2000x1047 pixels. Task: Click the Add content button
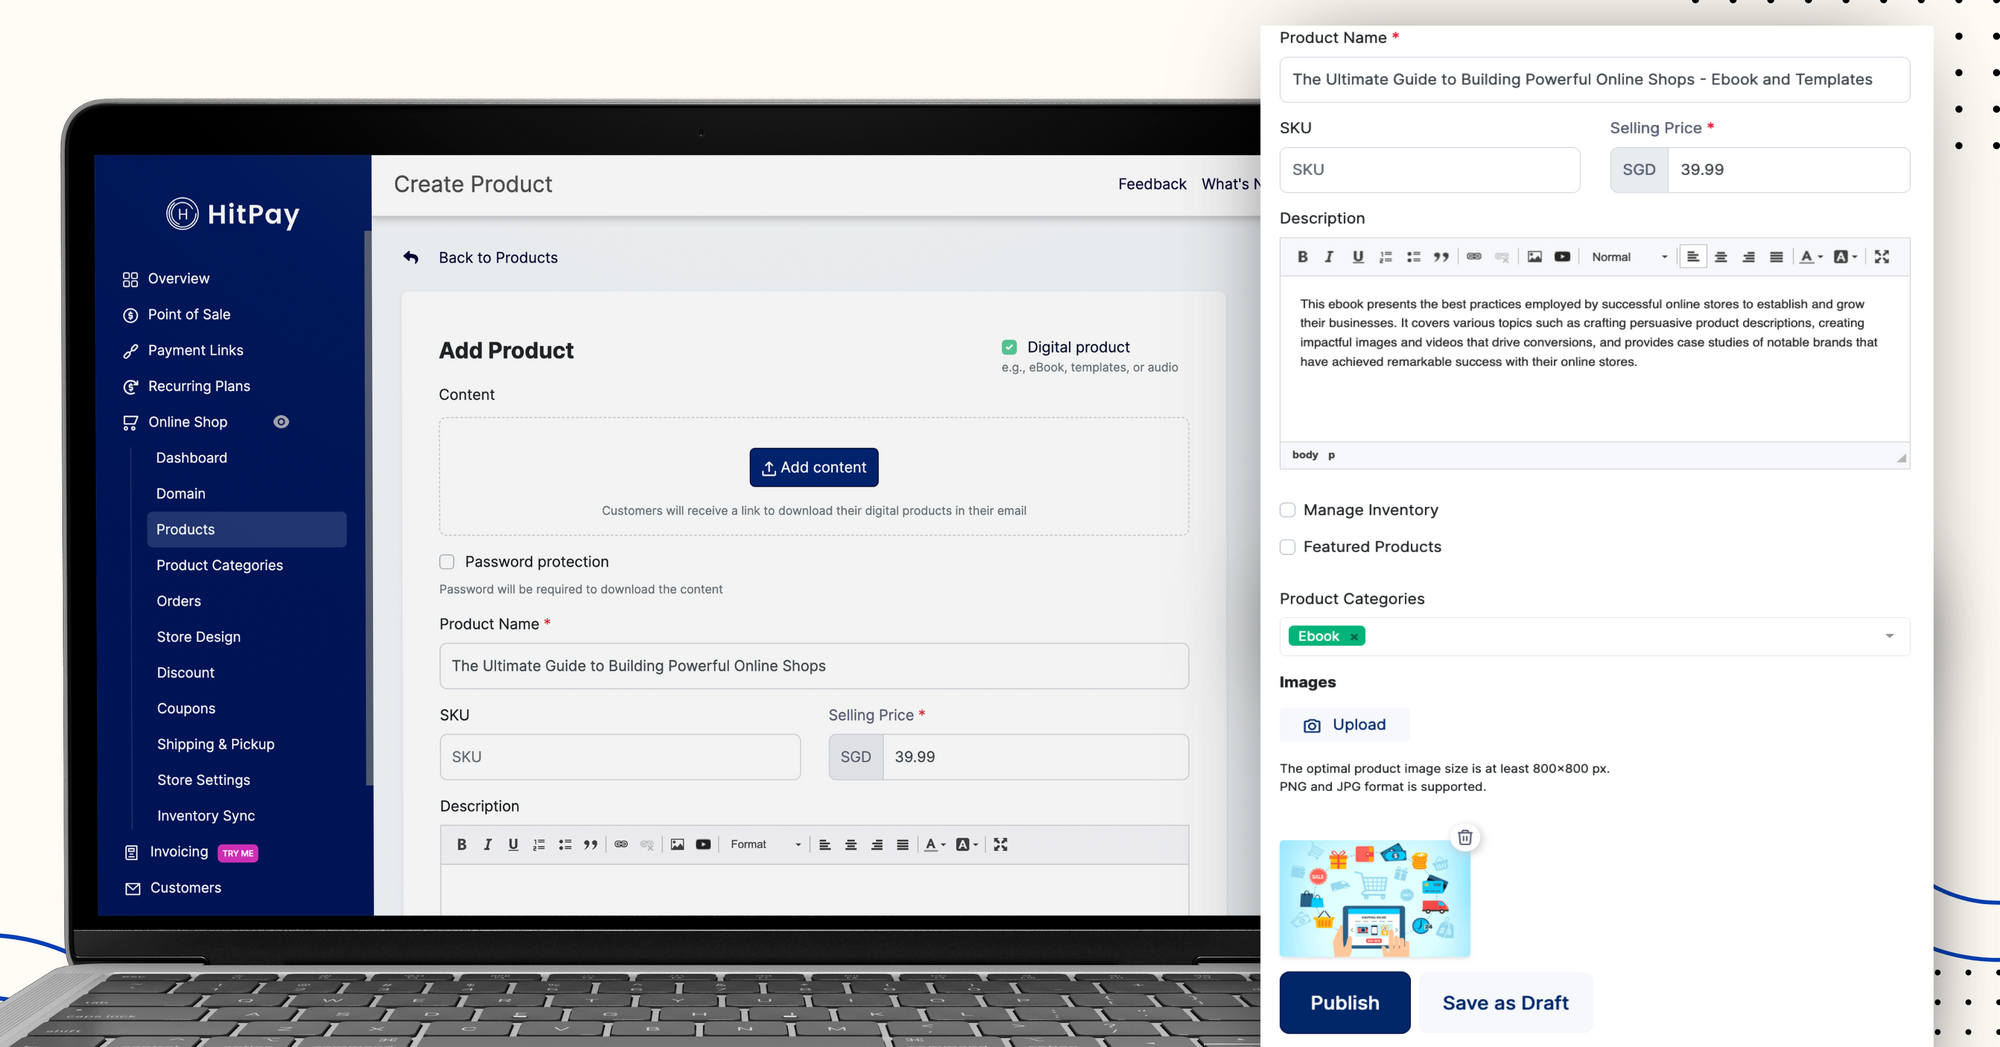click(x=814, y=468)
